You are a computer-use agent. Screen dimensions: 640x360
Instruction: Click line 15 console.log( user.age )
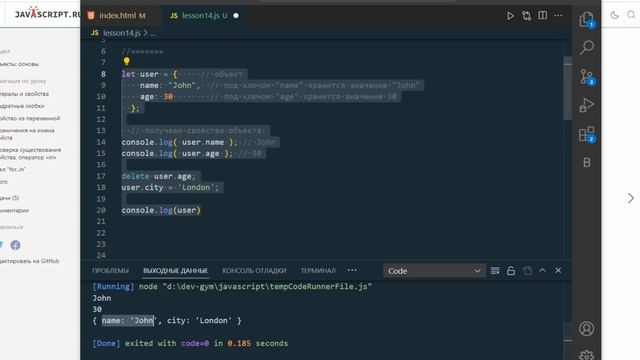(177, 153)
